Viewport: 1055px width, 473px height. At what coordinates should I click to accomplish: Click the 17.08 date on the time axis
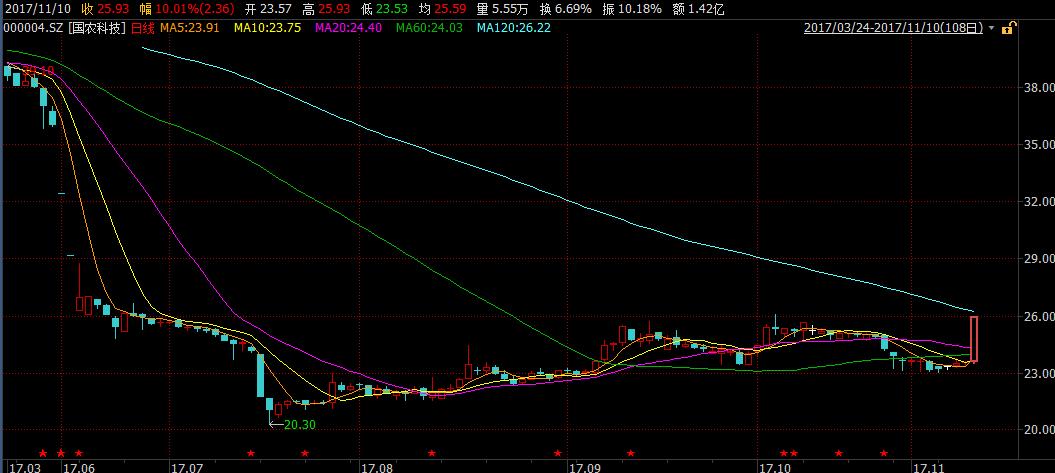(x=377, y=466)
